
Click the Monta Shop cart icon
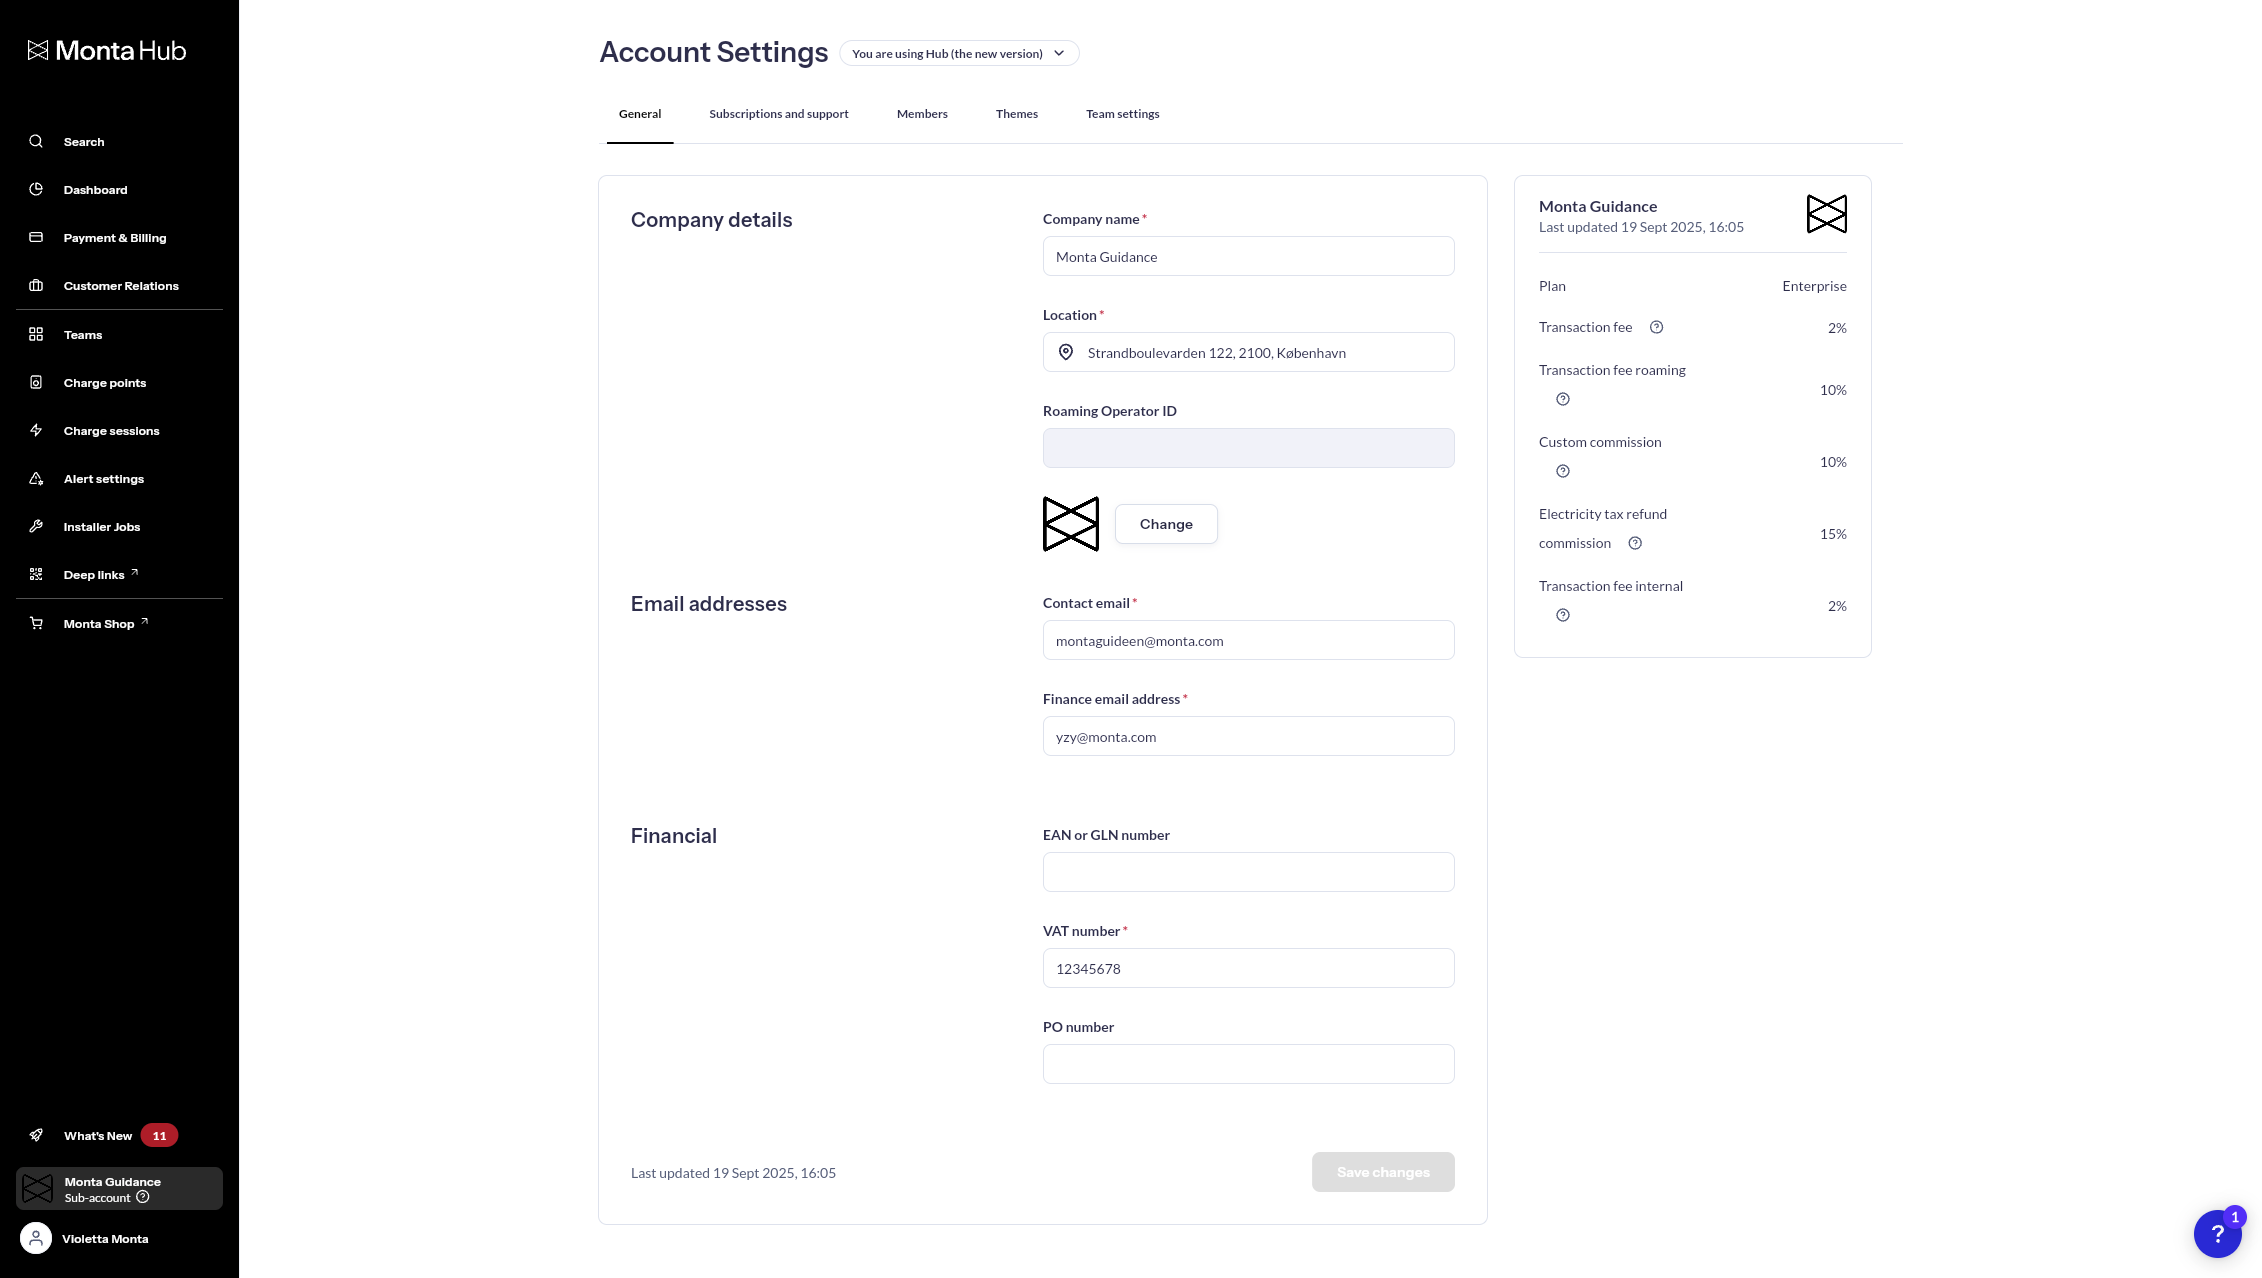point(36,623)
